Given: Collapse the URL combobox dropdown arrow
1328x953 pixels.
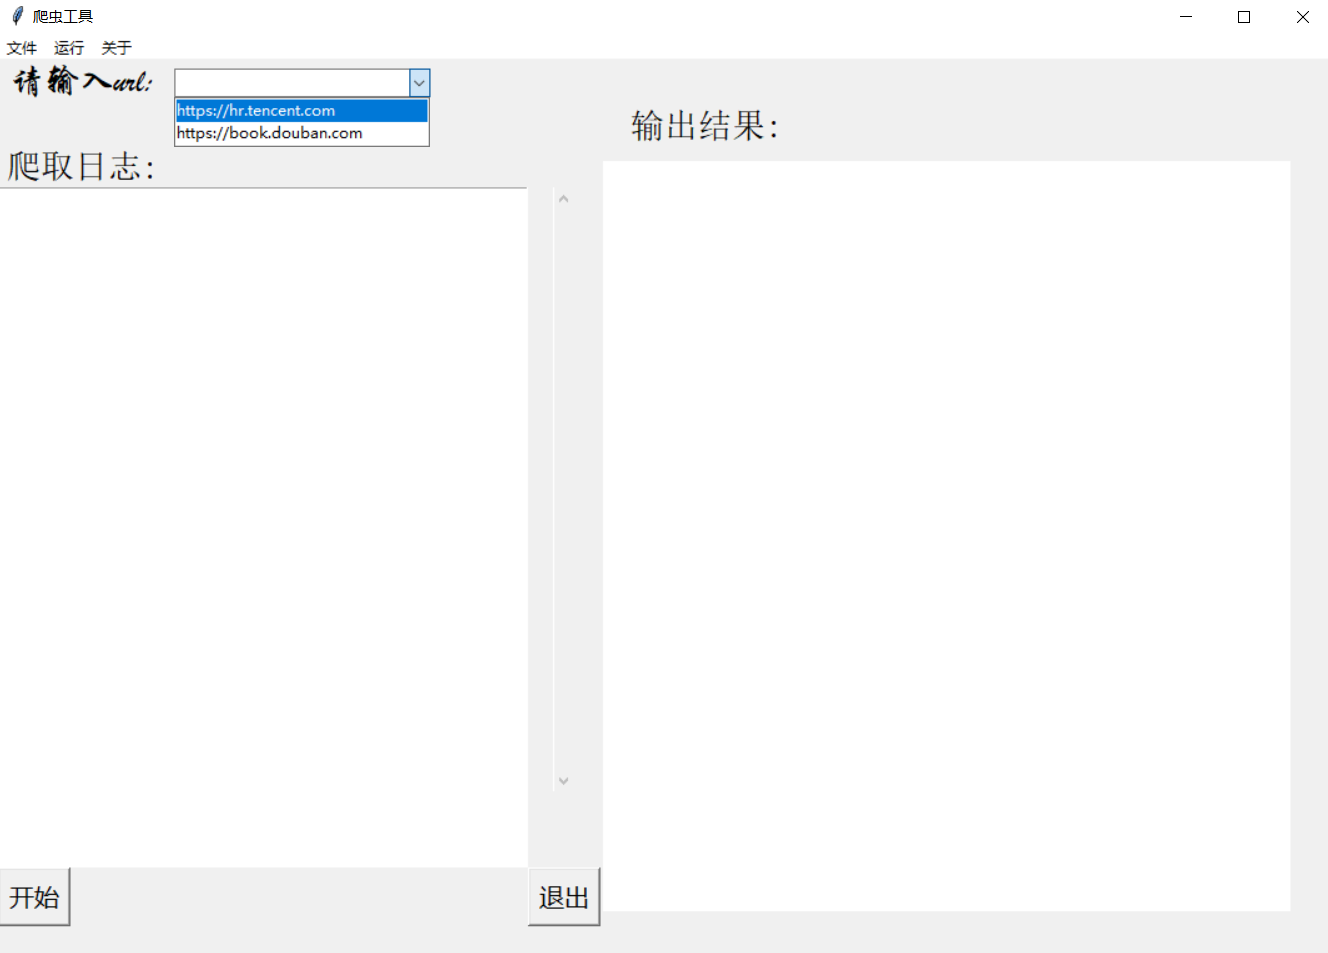Looking at the screenshot, I should (420, 83).
